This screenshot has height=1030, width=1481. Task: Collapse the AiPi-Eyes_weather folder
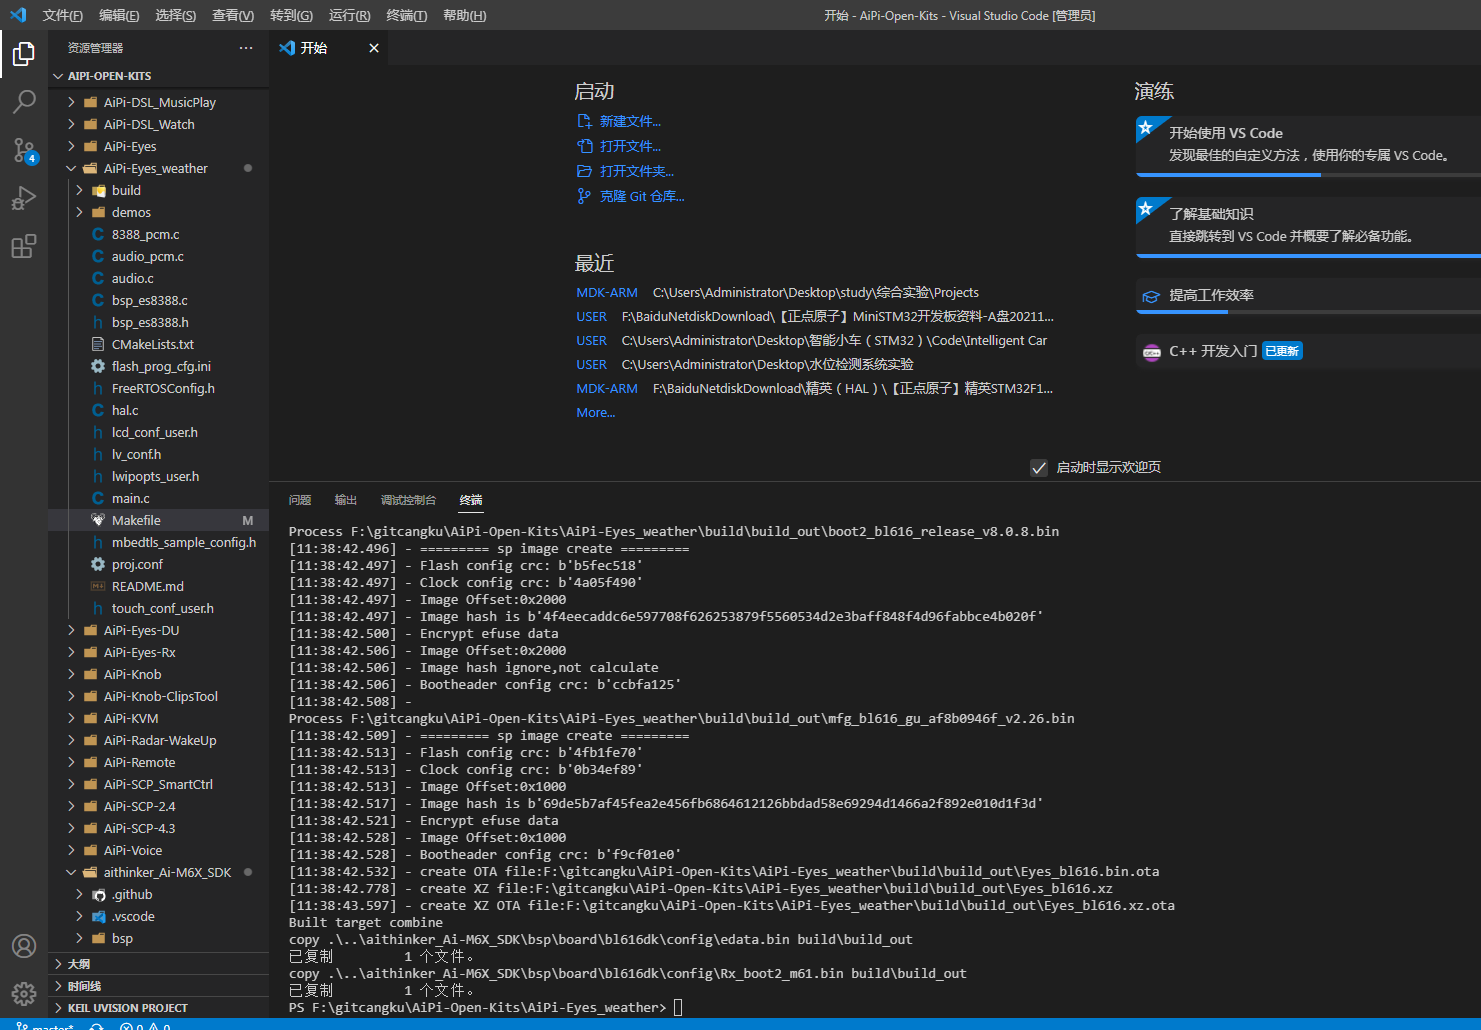71,168
